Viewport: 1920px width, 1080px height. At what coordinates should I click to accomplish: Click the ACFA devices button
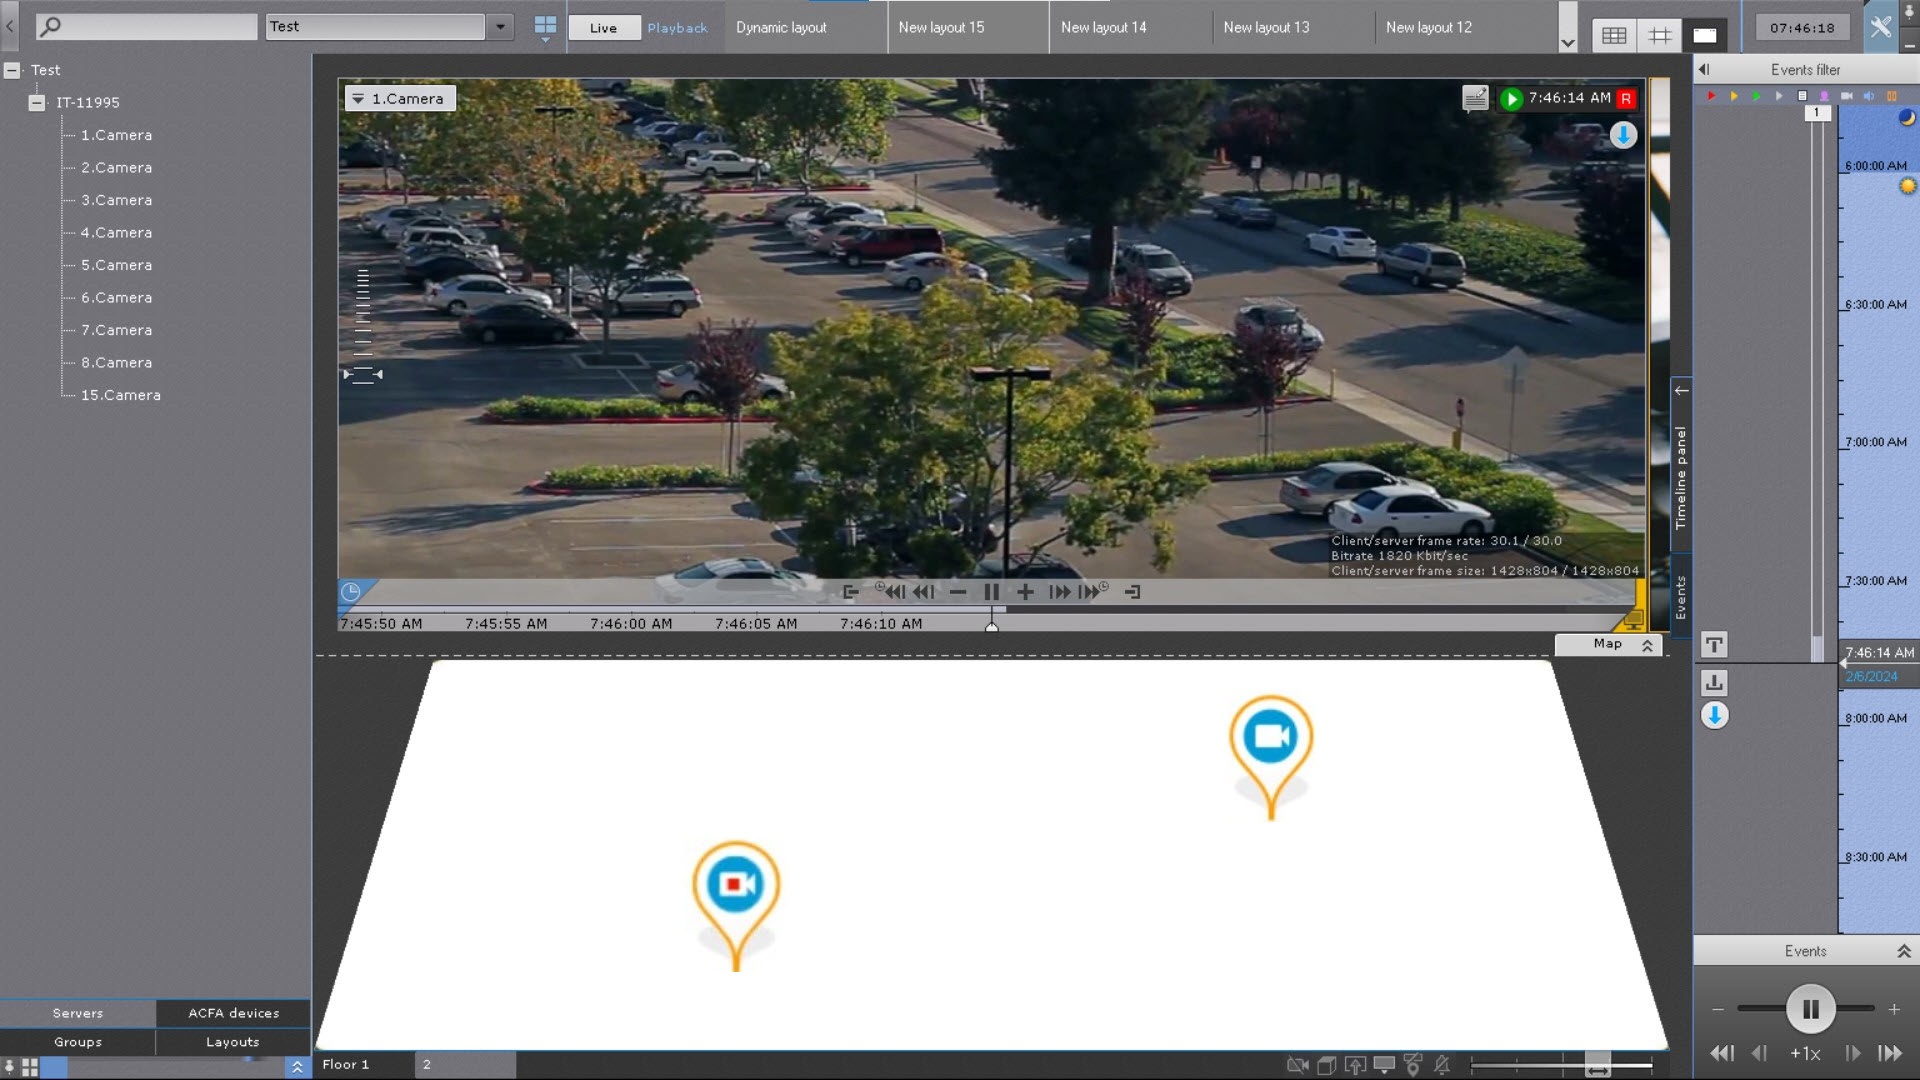tap(233, 1013)
